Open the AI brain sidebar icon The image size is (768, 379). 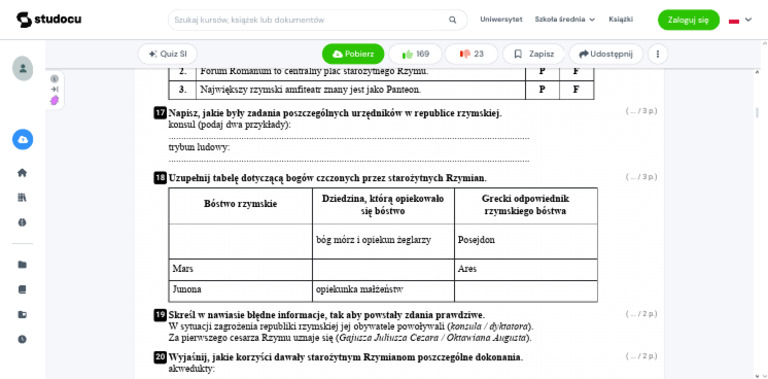click(22, 222)
